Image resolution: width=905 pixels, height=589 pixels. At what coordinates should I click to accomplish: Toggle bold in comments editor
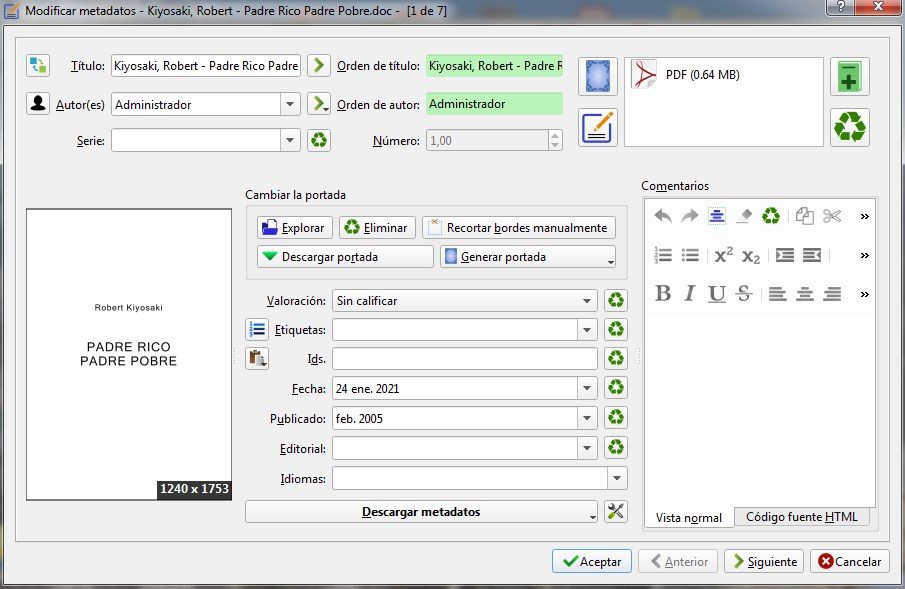[x=663, y=294]
